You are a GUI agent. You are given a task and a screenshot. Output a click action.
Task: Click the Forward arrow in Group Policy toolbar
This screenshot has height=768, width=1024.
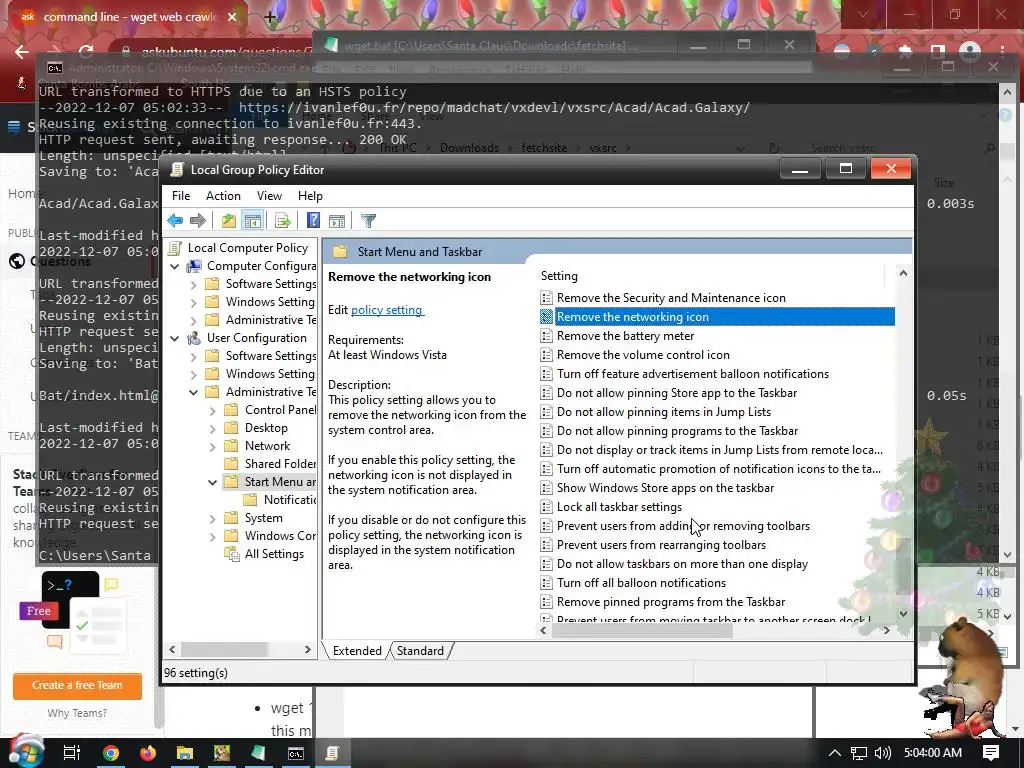197,221
